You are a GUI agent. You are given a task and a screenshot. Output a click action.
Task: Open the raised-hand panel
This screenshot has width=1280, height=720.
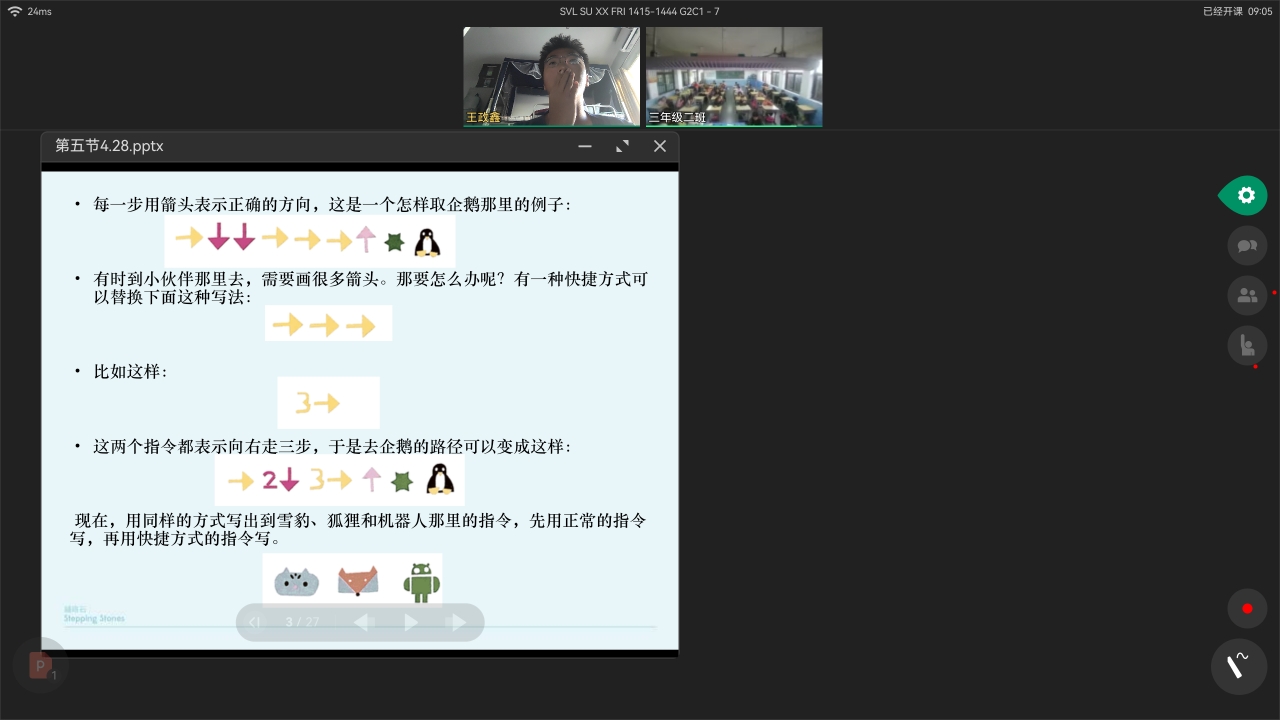[x=1247, y=346]
